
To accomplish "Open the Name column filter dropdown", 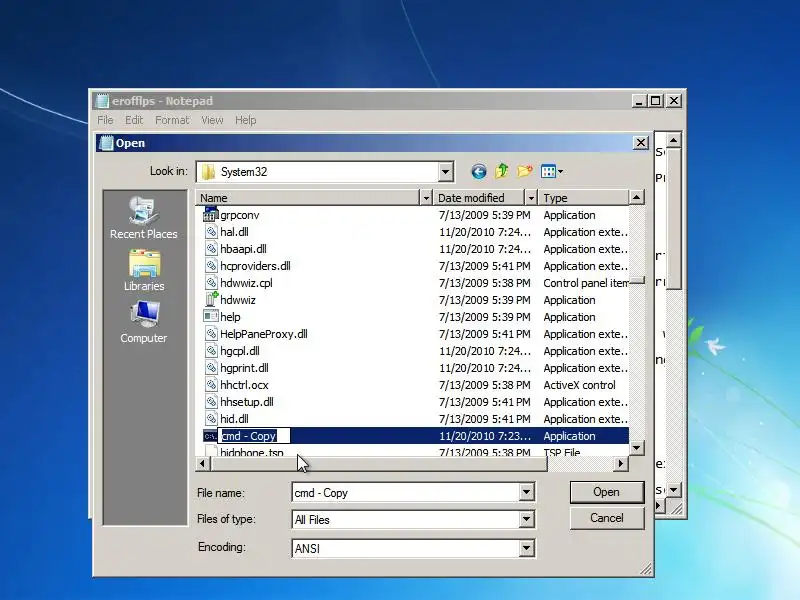I will point(426,198).
